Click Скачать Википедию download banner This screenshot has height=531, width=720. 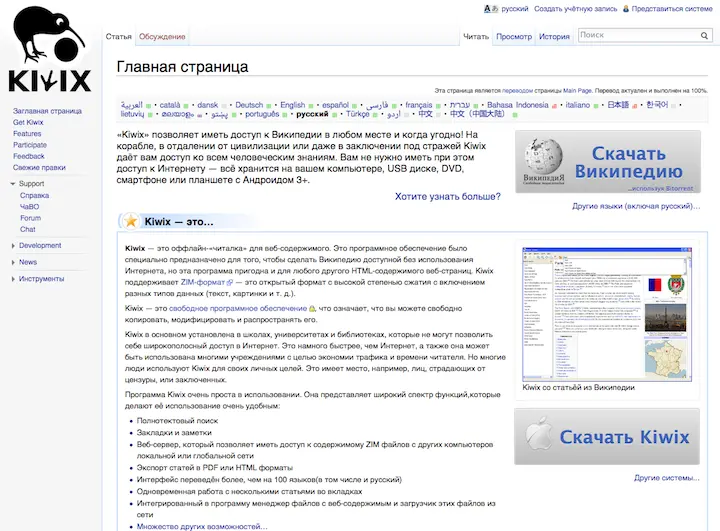(608, 161)
